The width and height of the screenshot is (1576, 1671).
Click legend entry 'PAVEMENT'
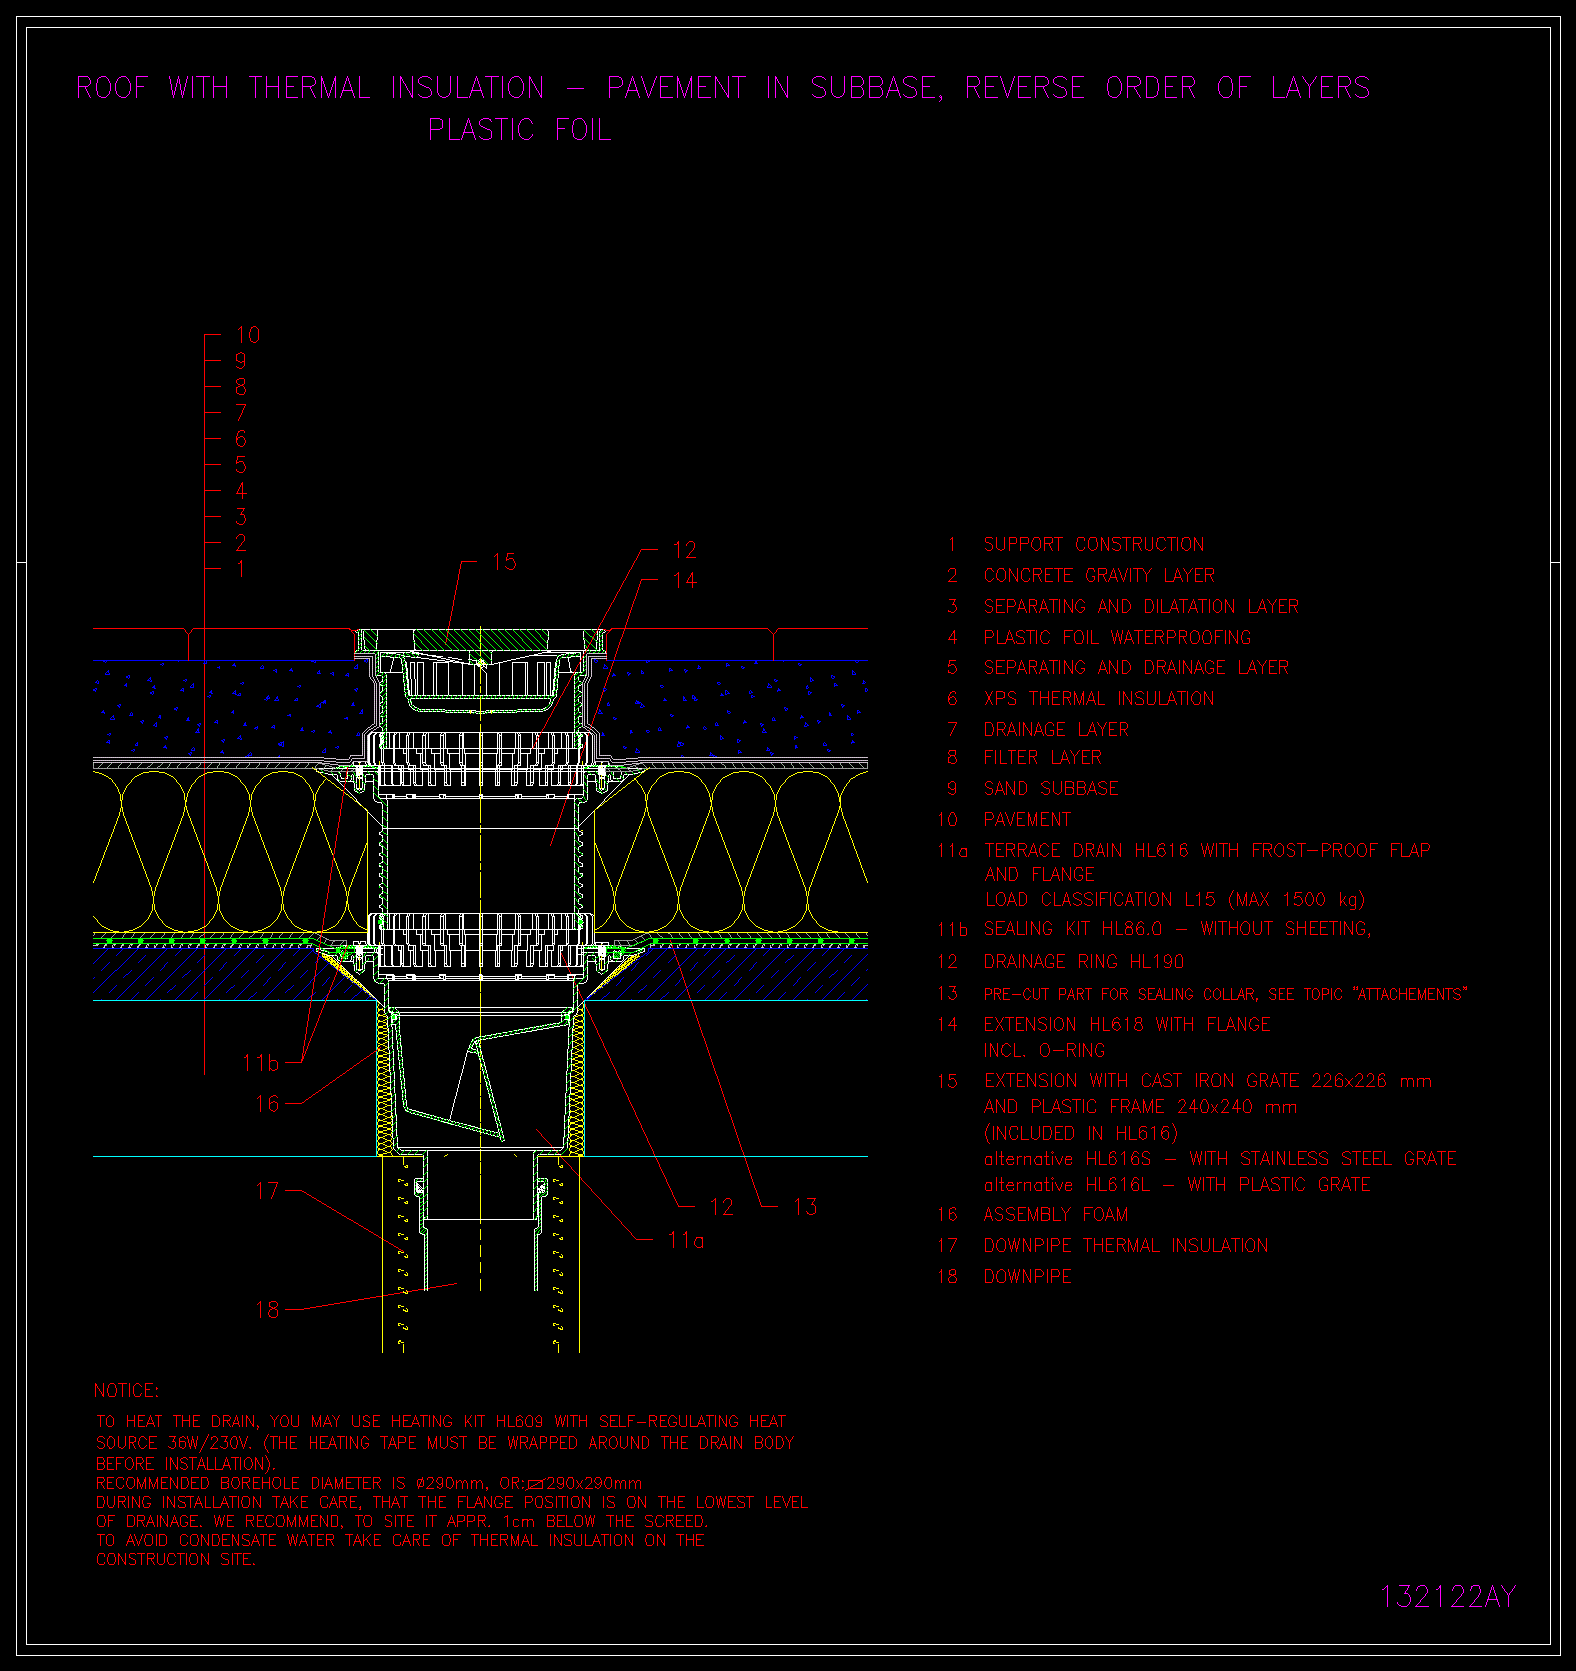click(1027, 820)
